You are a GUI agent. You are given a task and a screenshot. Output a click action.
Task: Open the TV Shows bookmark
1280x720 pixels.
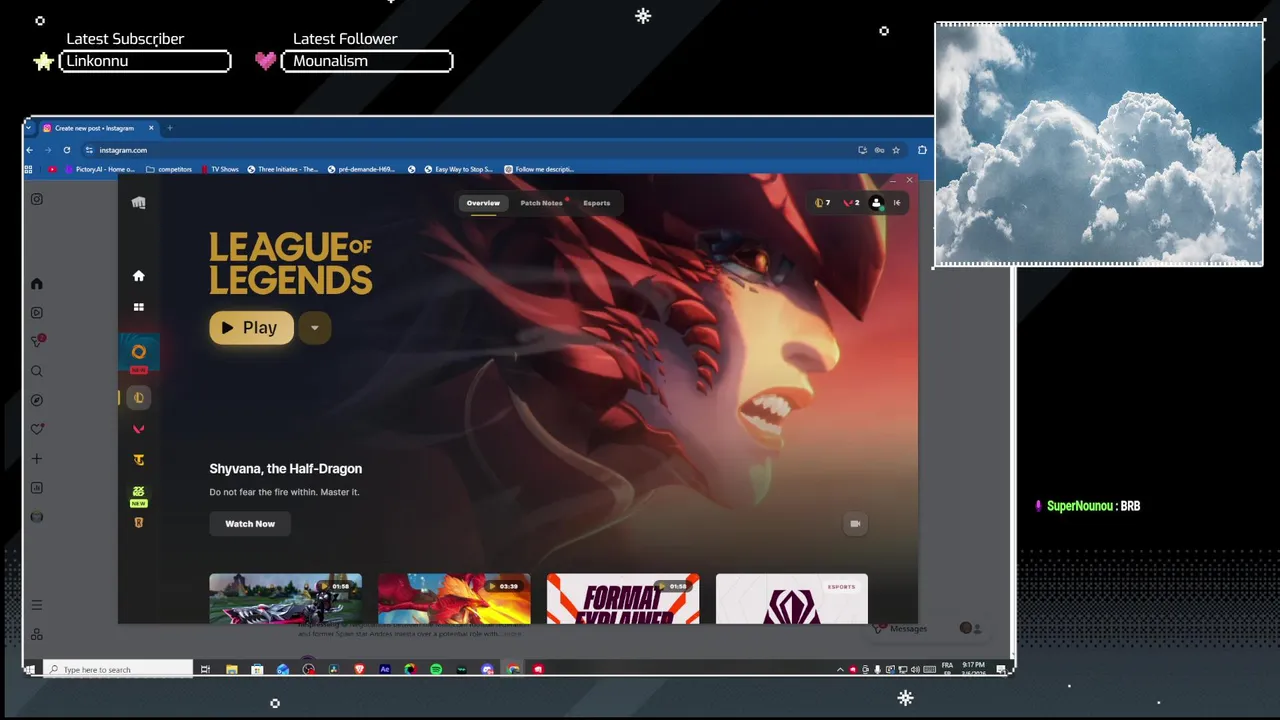click(220, 169)
